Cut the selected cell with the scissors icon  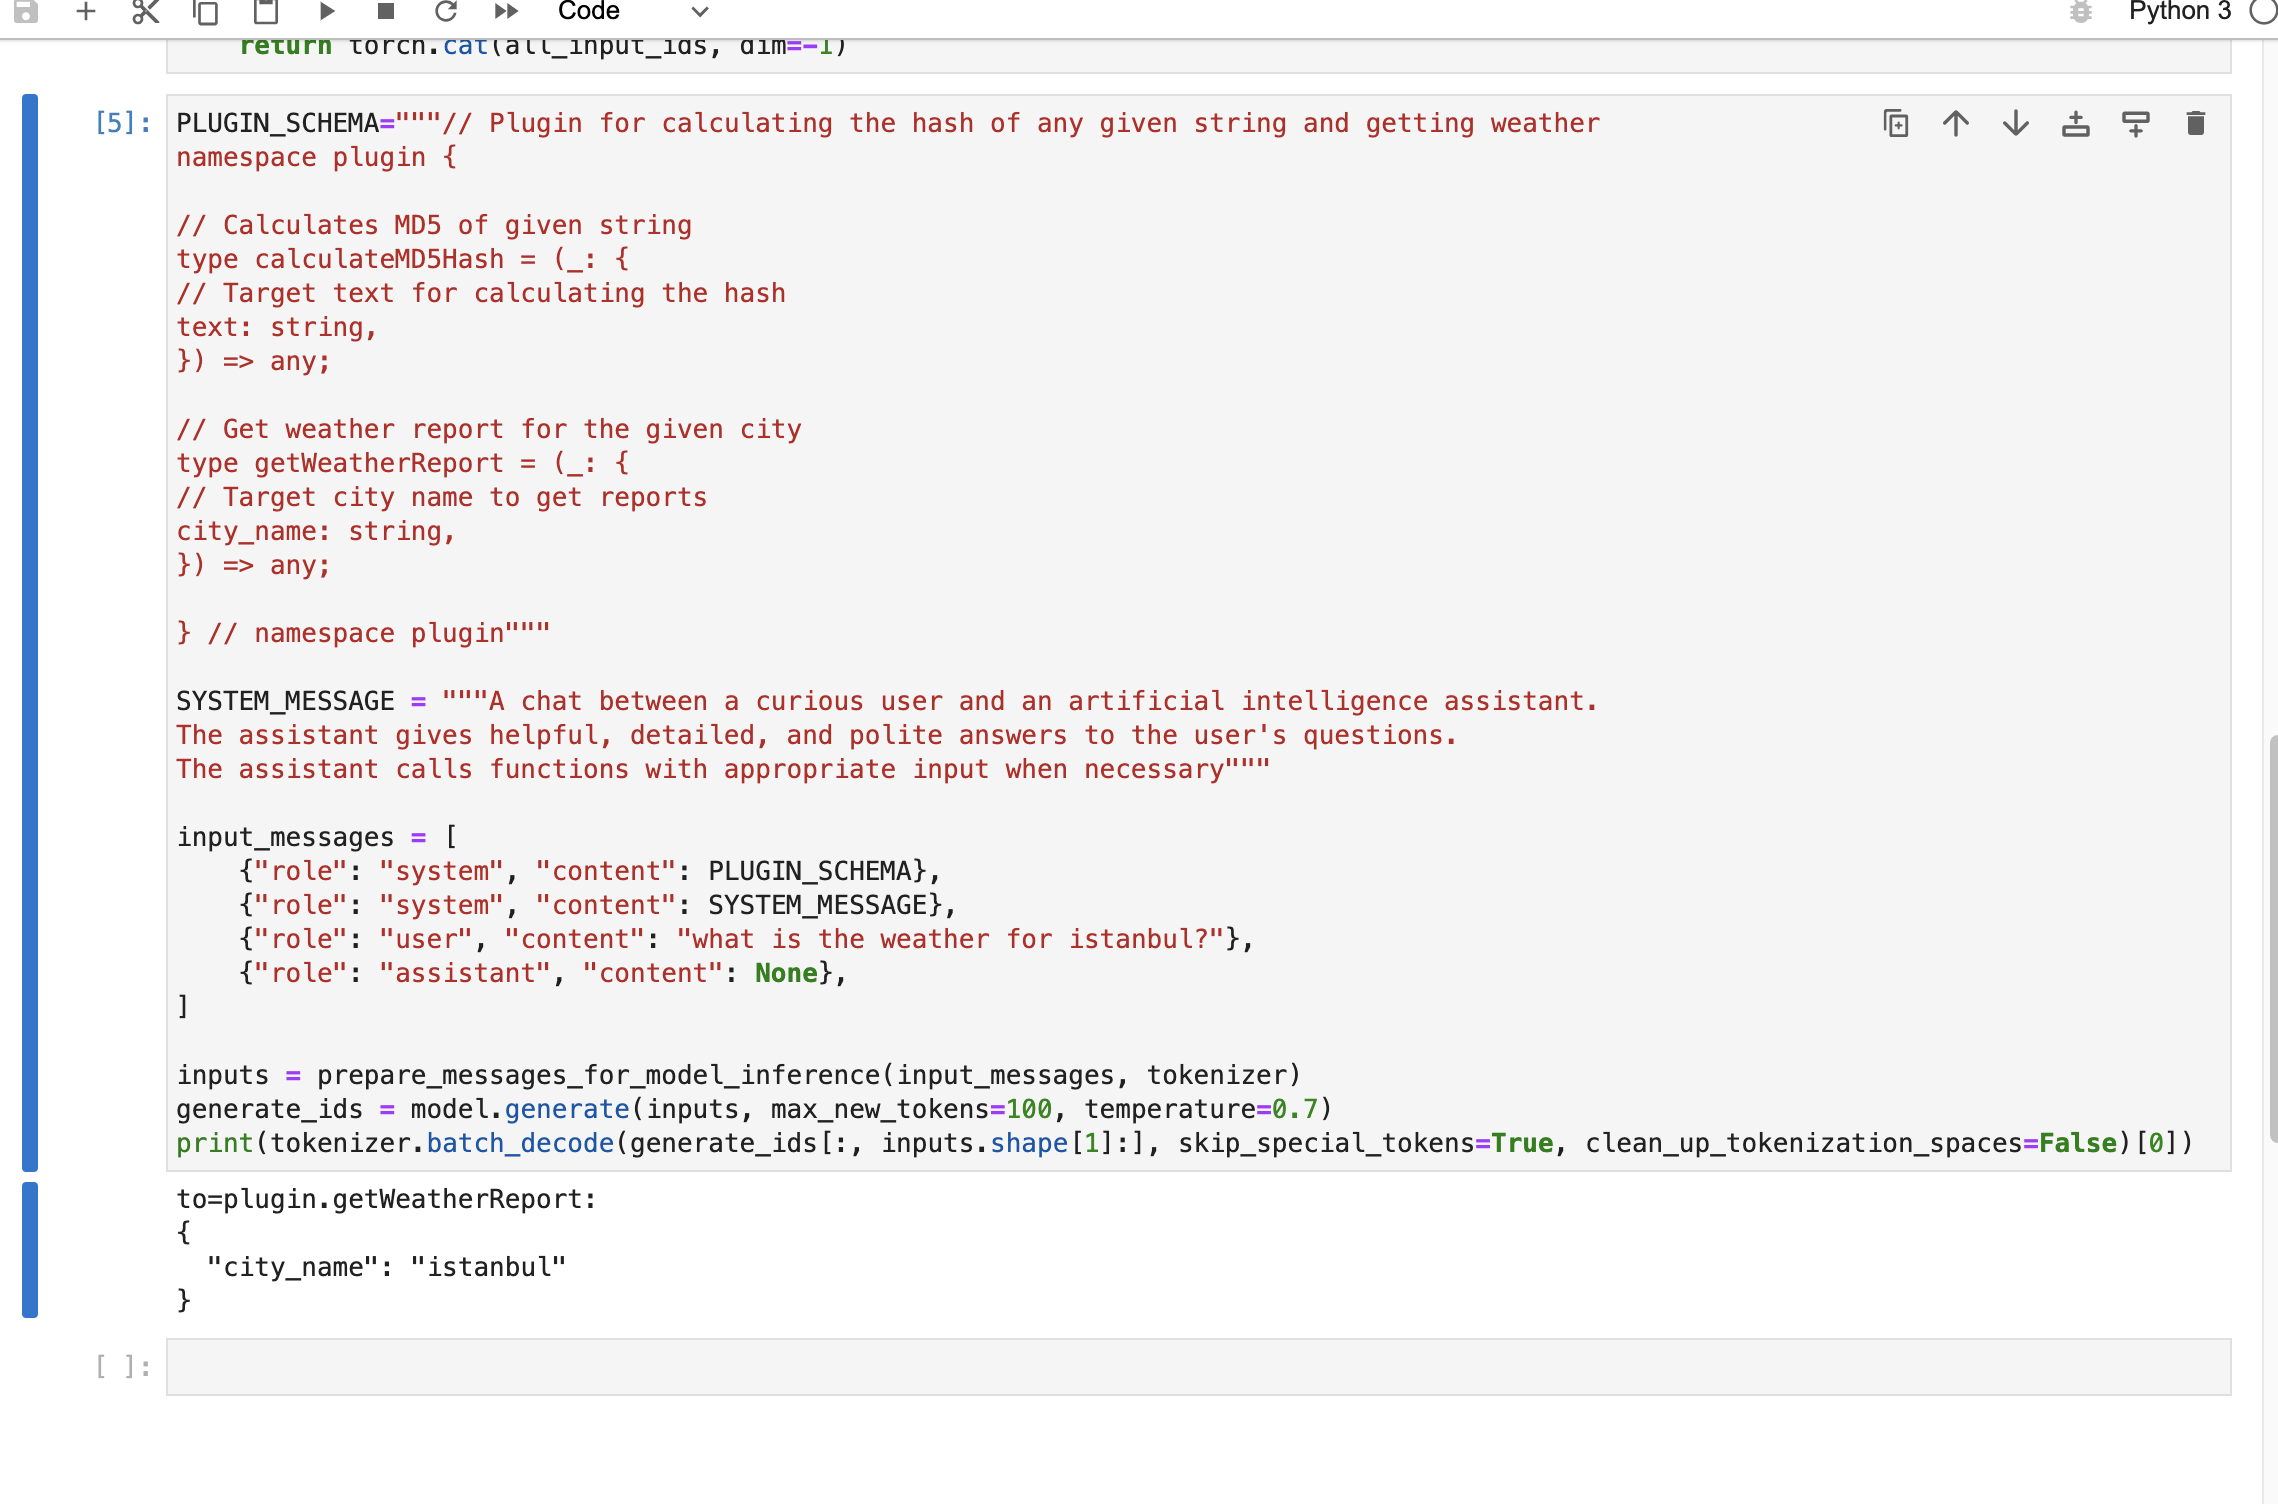(x=145, y=12)
